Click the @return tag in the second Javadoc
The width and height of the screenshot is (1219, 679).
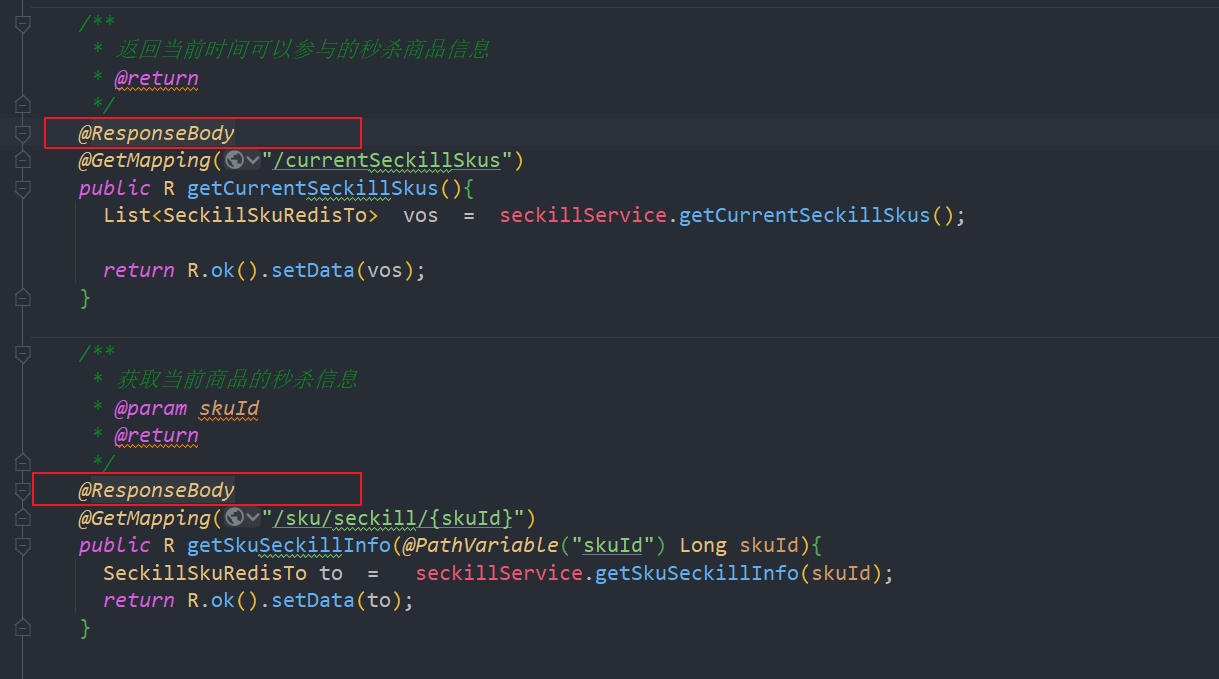(156, 436)
